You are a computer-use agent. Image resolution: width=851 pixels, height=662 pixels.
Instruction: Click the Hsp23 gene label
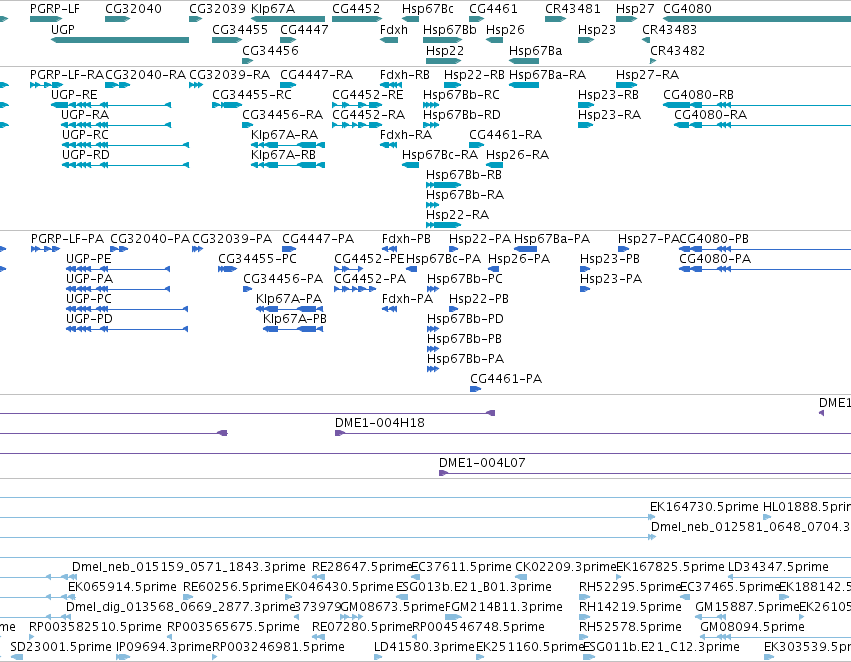597,30
